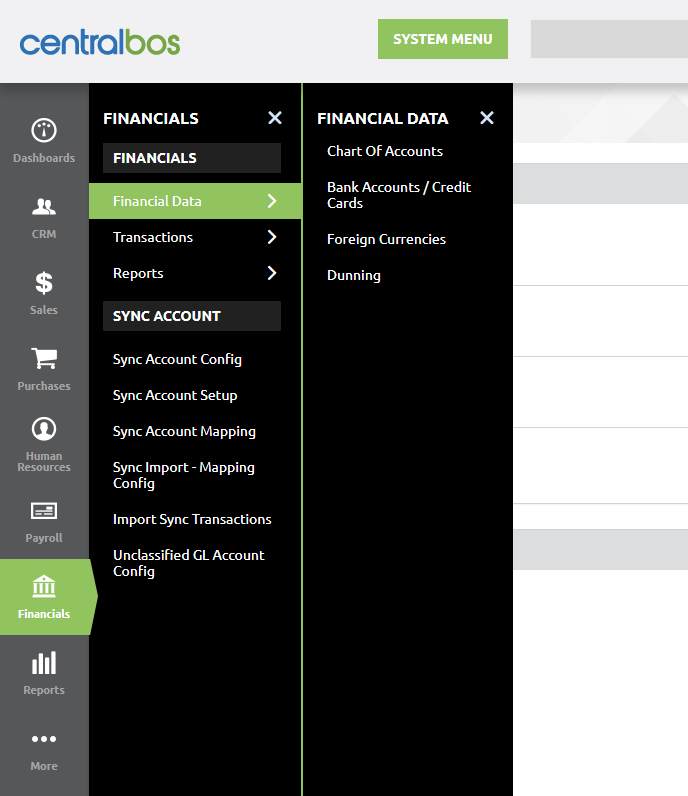Click the System Menu button
The width and height of the screenshot is (688, 796).
pos(443,39)
